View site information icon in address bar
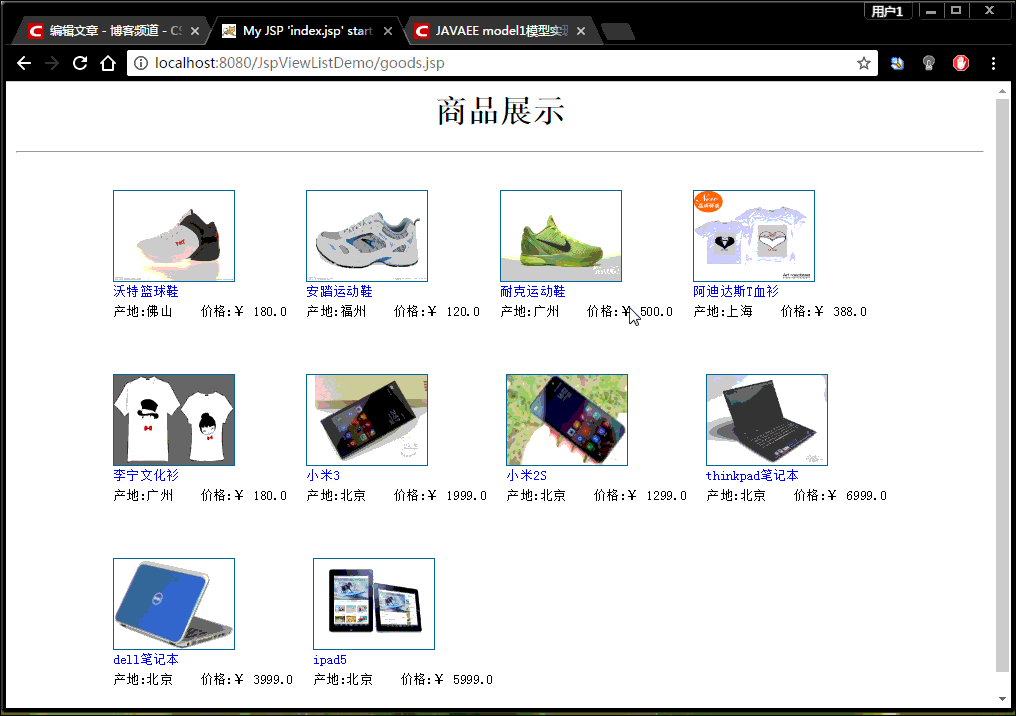Image resolution: width=1016 pixels, height=716 pixels. (141, 63)
